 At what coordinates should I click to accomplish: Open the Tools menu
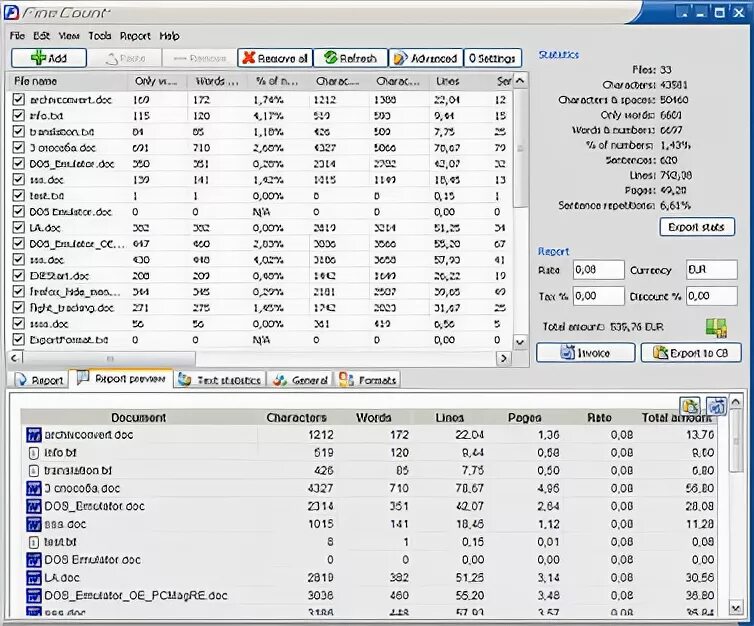[x=100, y=36]
